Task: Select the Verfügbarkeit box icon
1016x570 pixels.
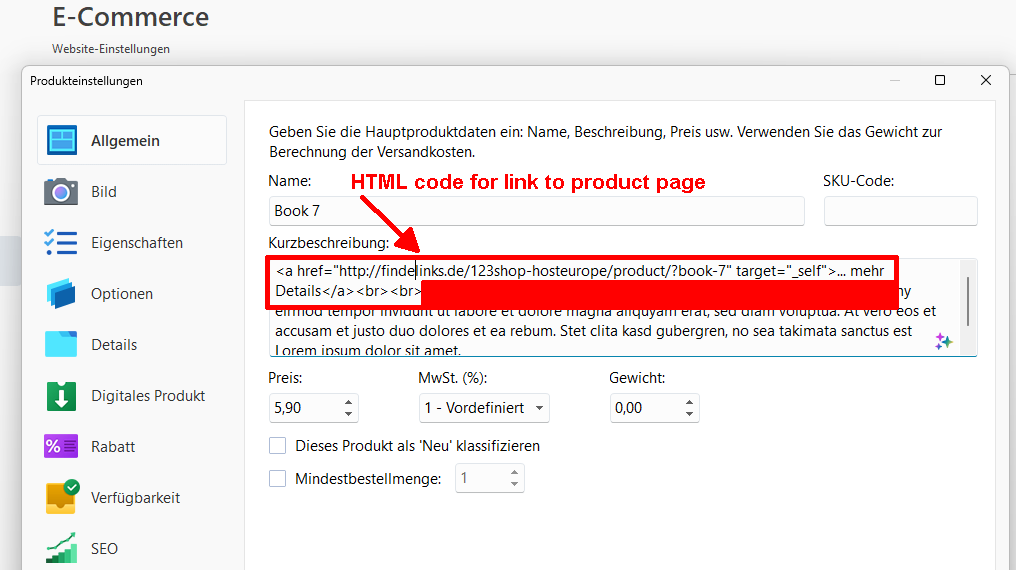Action: point(62,497)
